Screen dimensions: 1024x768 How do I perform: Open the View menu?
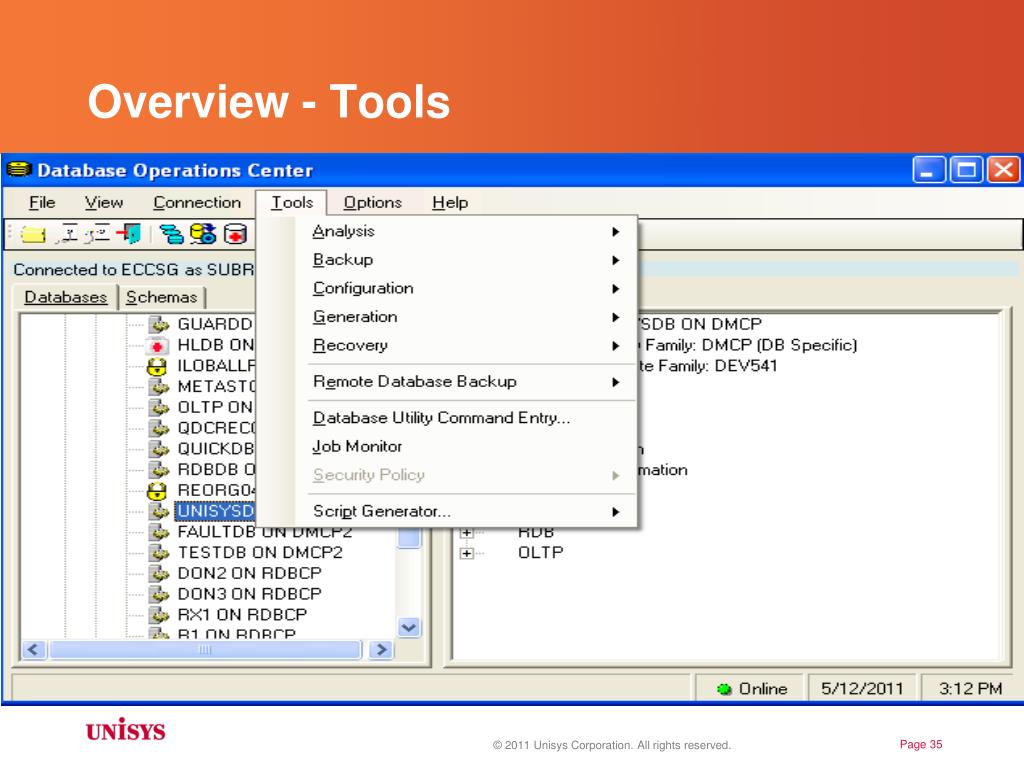pyautogui.click(x=104, y=202)
